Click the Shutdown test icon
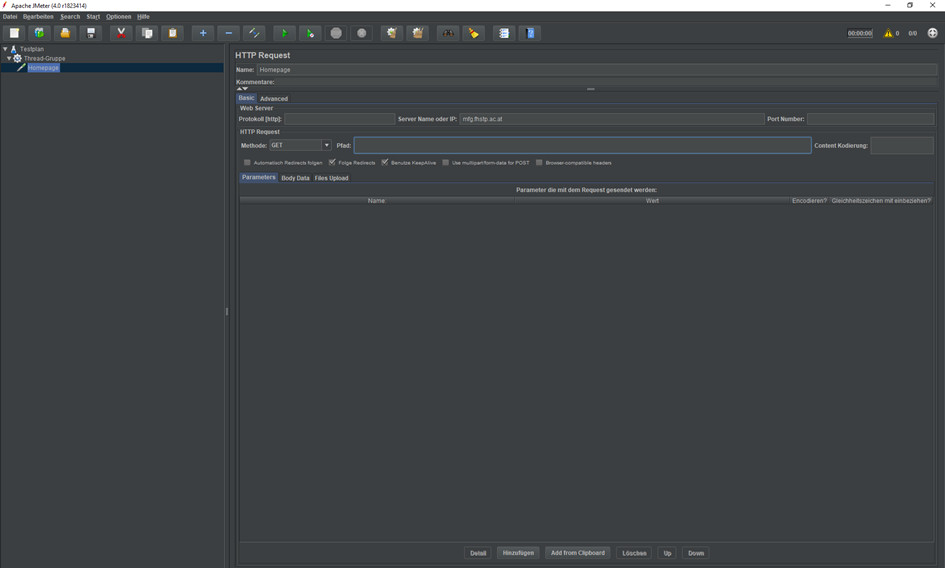Viewport: 945px width, 568px height. pyautogui.click(x=362, y=33)
